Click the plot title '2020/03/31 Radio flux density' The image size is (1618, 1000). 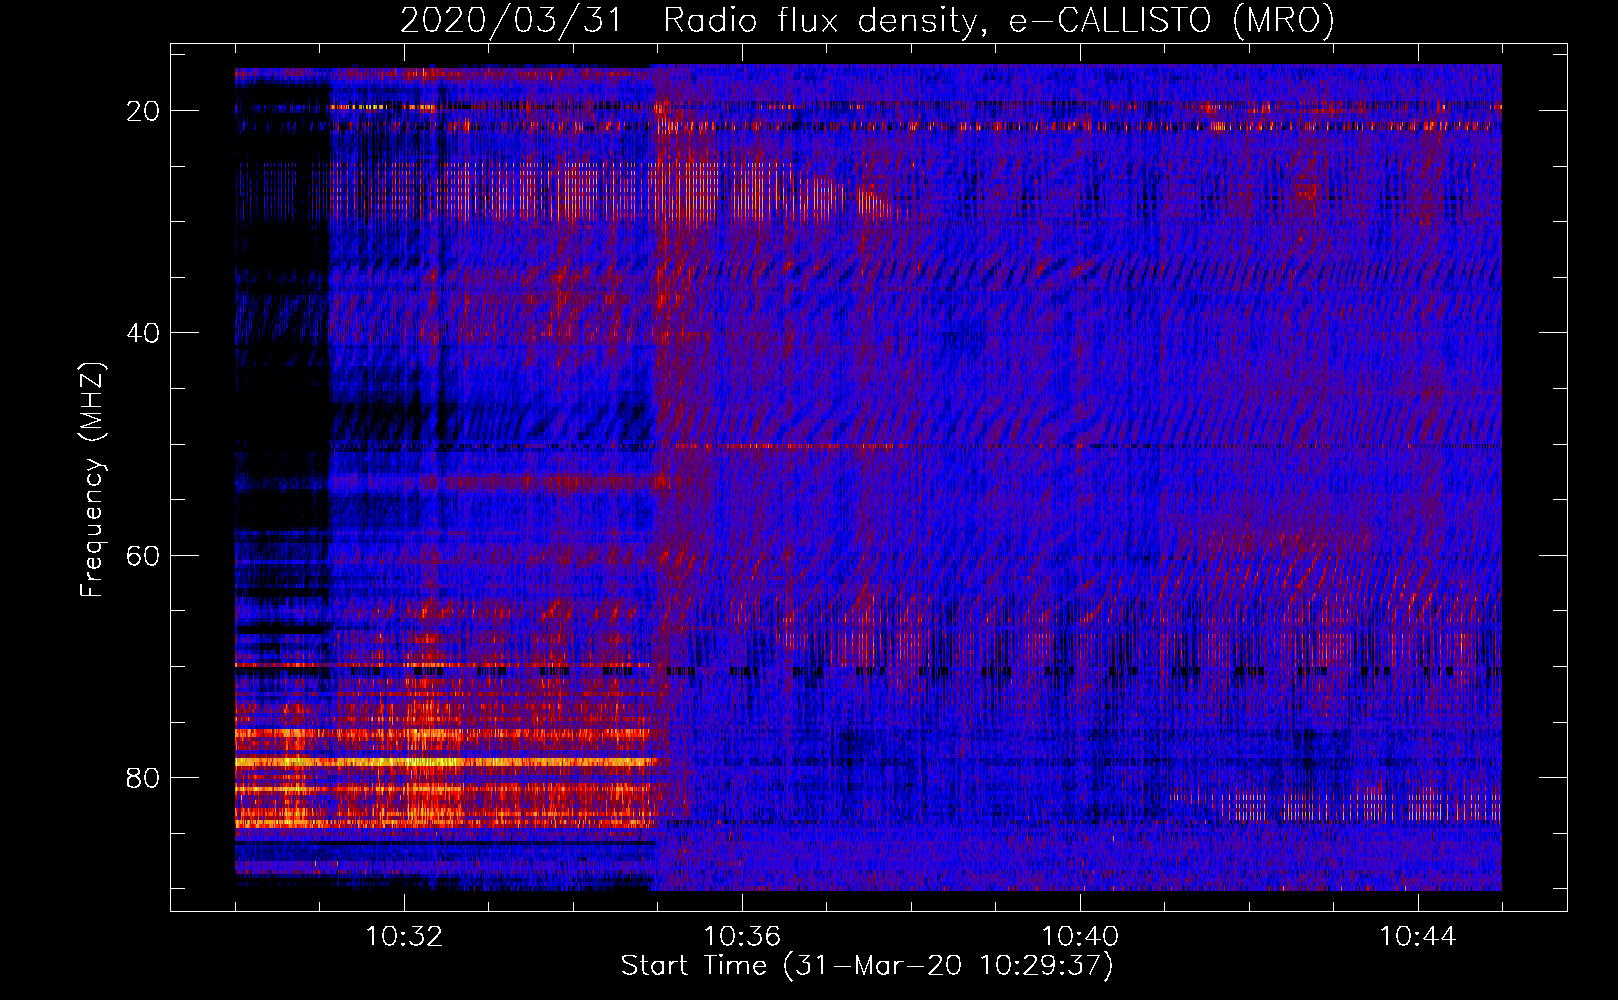tap(867, 20)
